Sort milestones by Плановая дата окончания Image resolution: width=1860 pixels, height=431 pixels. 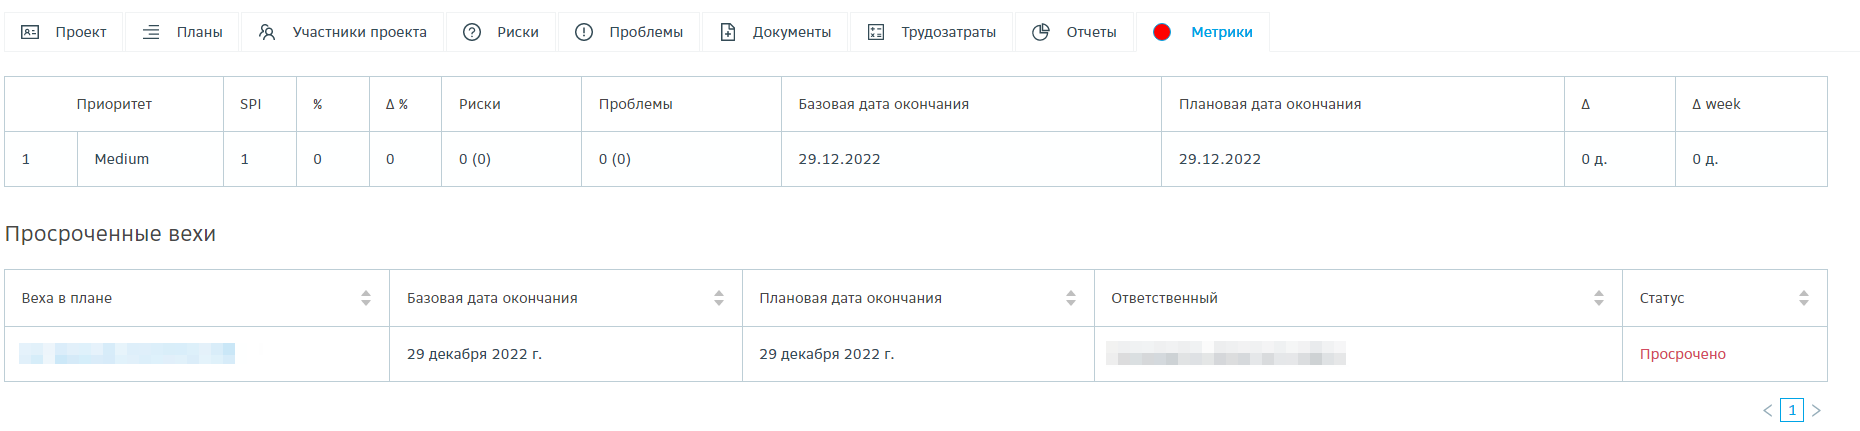pos(1071,298)
